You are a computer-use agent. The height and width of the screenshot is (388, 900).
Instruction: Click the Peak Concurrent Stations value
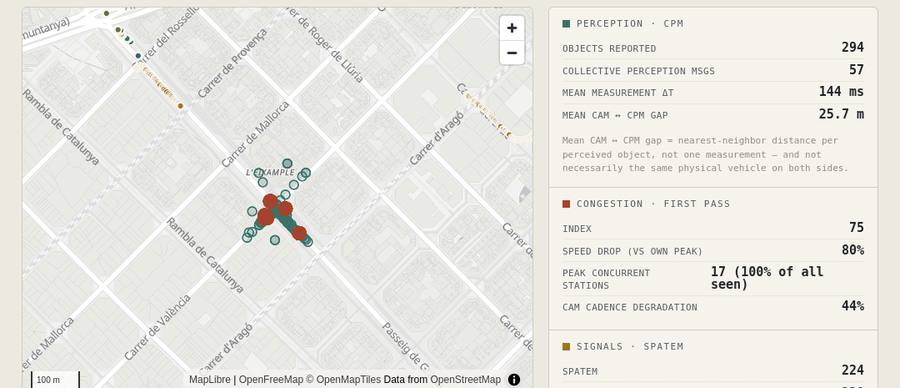point(767,278)
